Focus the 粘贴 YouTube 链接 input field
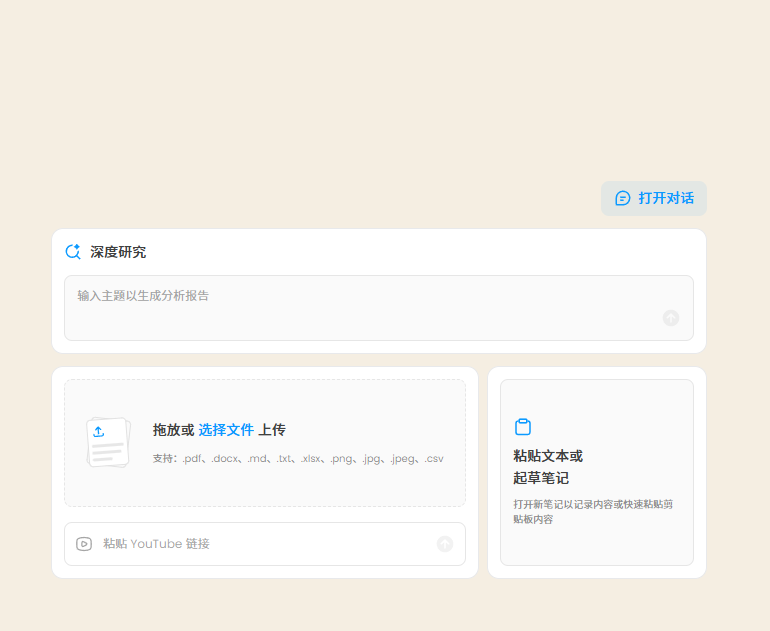Viewport: 770px width, 631px height. pyautogui.click(x=260, y=544)
